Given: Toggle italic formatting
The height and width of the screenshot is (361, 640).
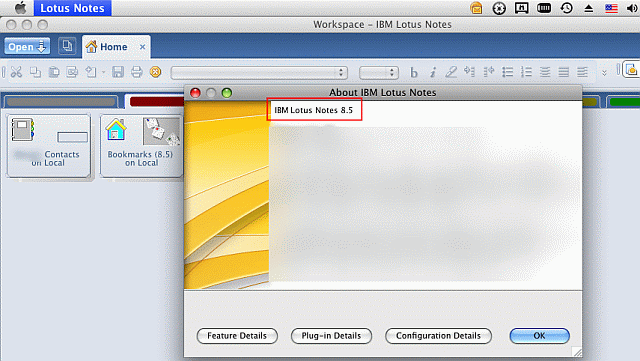Looking at the screenshot, I should point(433,73).
